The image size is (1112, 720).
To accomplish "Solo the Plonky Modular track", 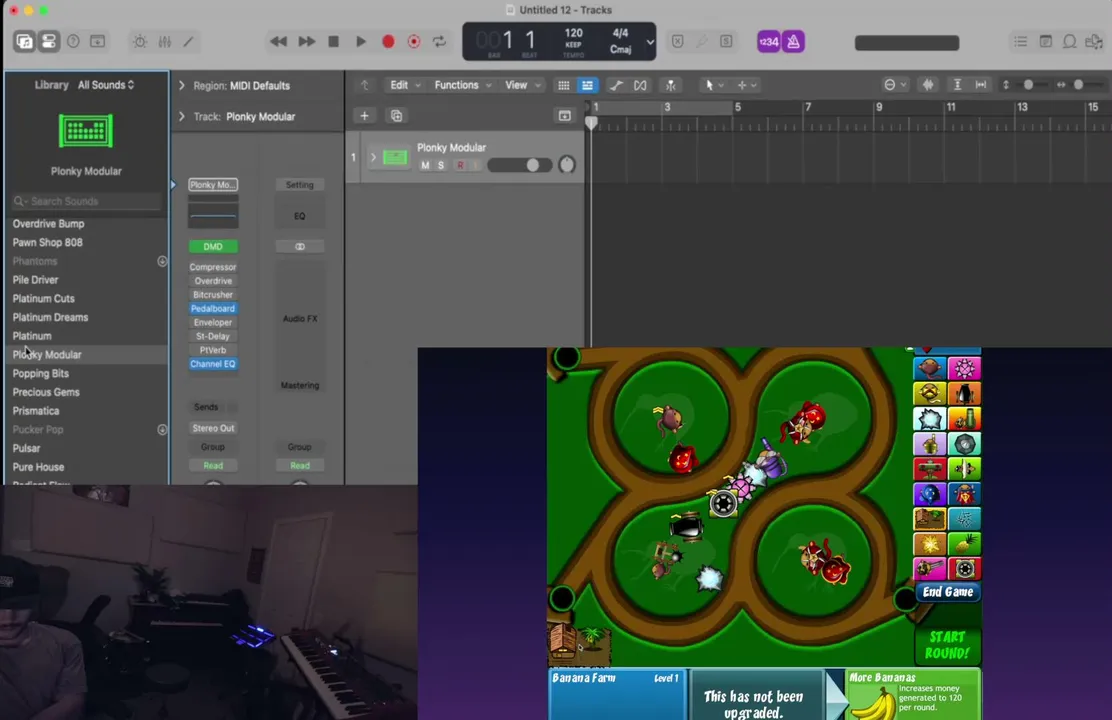I will coord(440,165).
